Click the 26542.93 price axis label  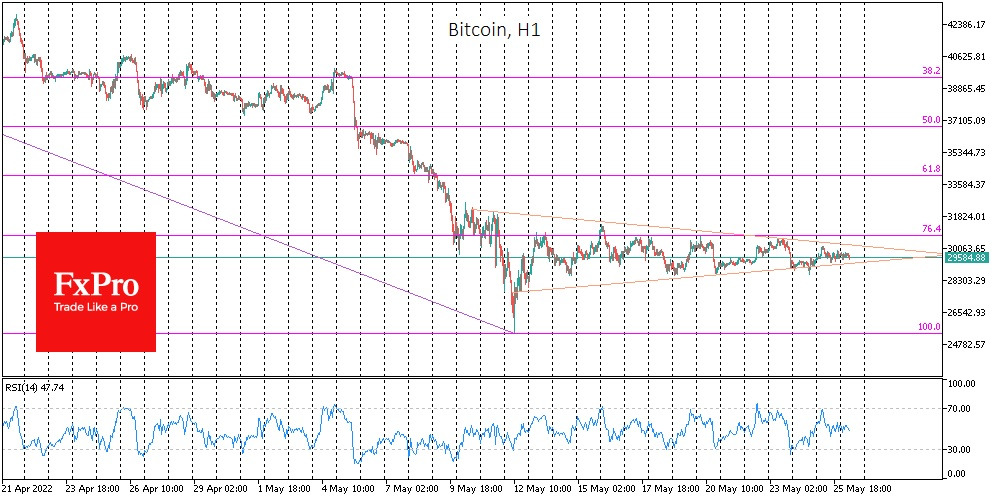click(967, 312)
